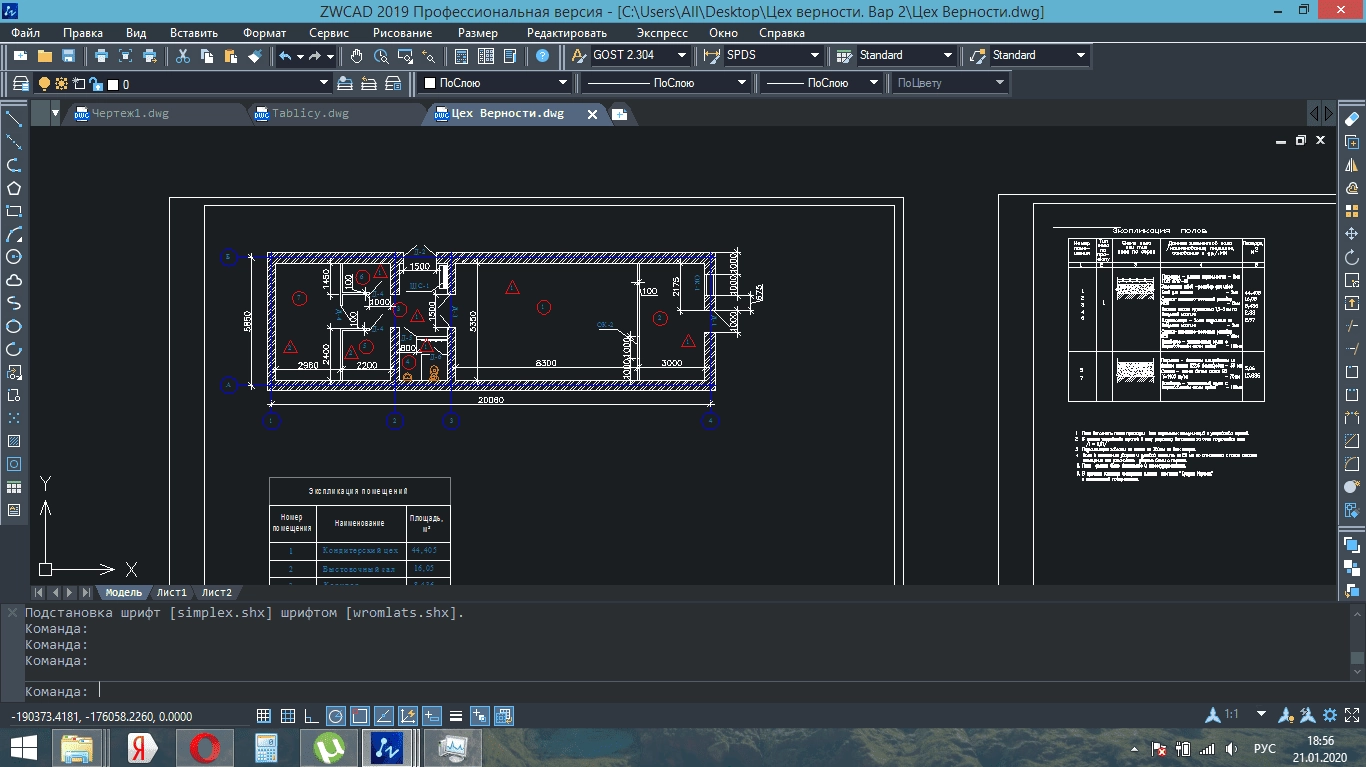Toggle Dynamic Input in status bar
This screenshot has height=767, width=1366.
point(432,716)
